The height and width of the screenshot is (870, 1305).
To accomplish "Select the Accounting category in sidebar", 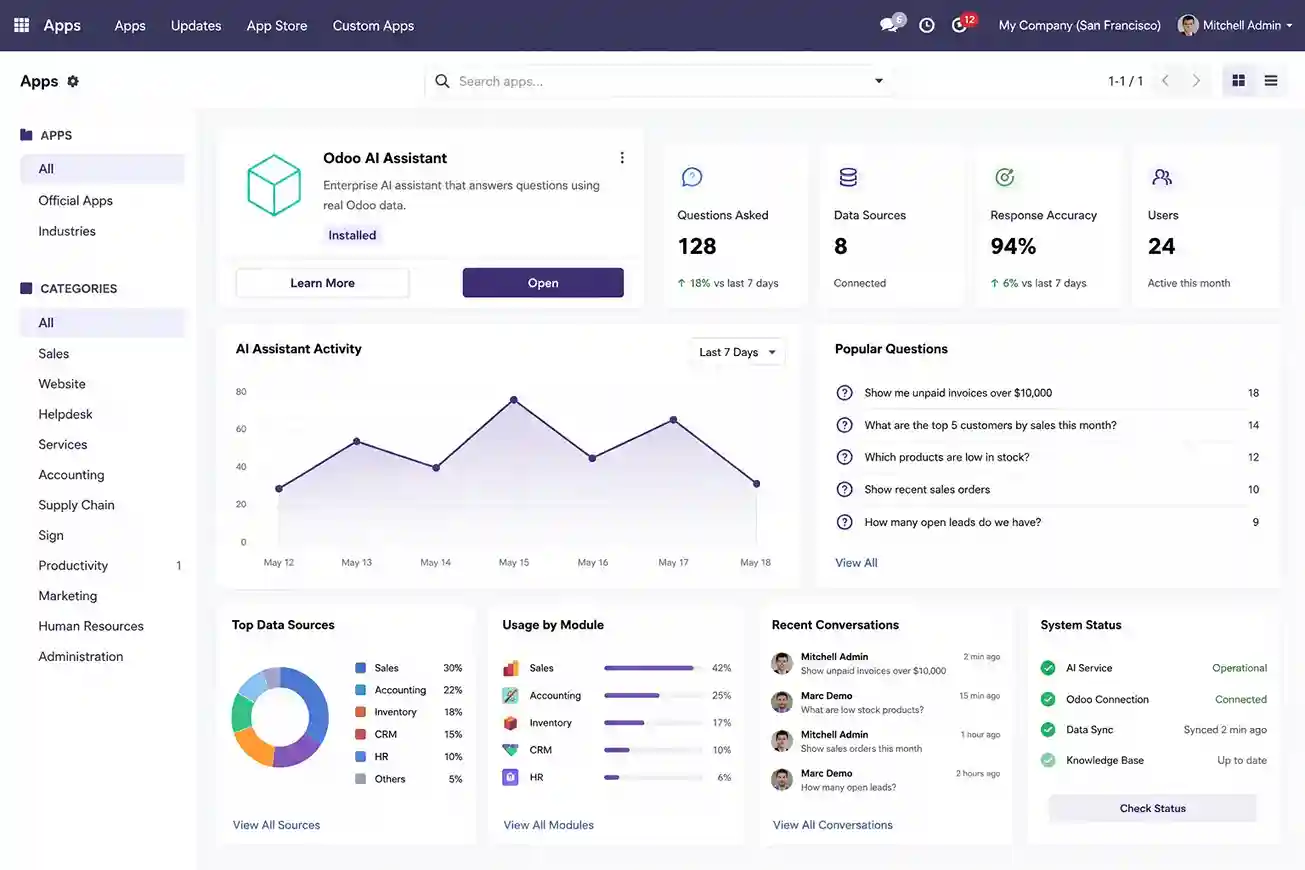I will pos(102,475).
